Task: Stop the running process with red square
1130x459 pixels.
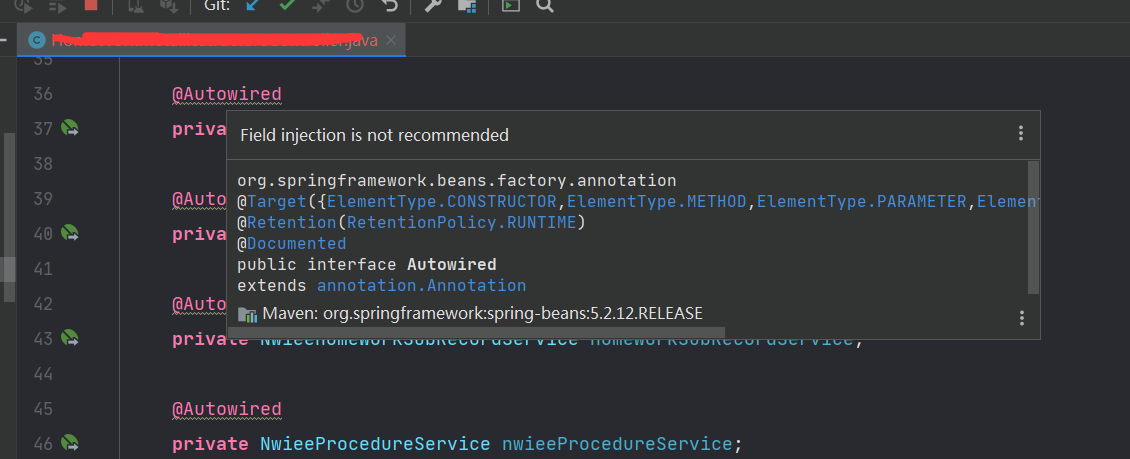Action: pos(91,5)
